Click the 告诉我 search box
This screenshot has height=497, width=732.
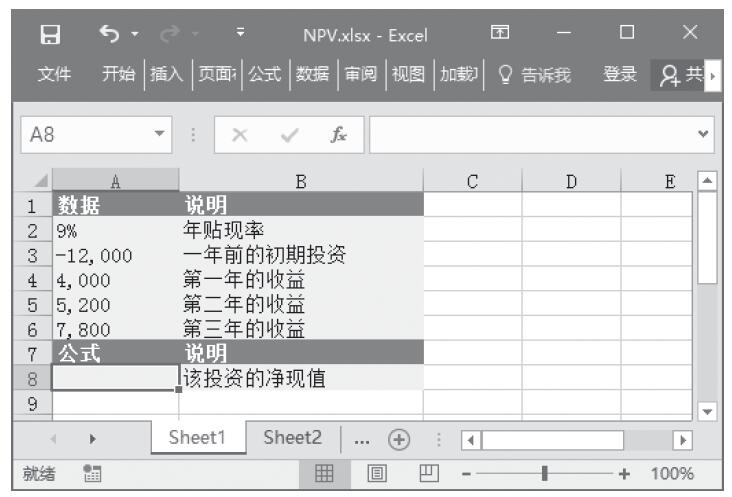(537, 74)
